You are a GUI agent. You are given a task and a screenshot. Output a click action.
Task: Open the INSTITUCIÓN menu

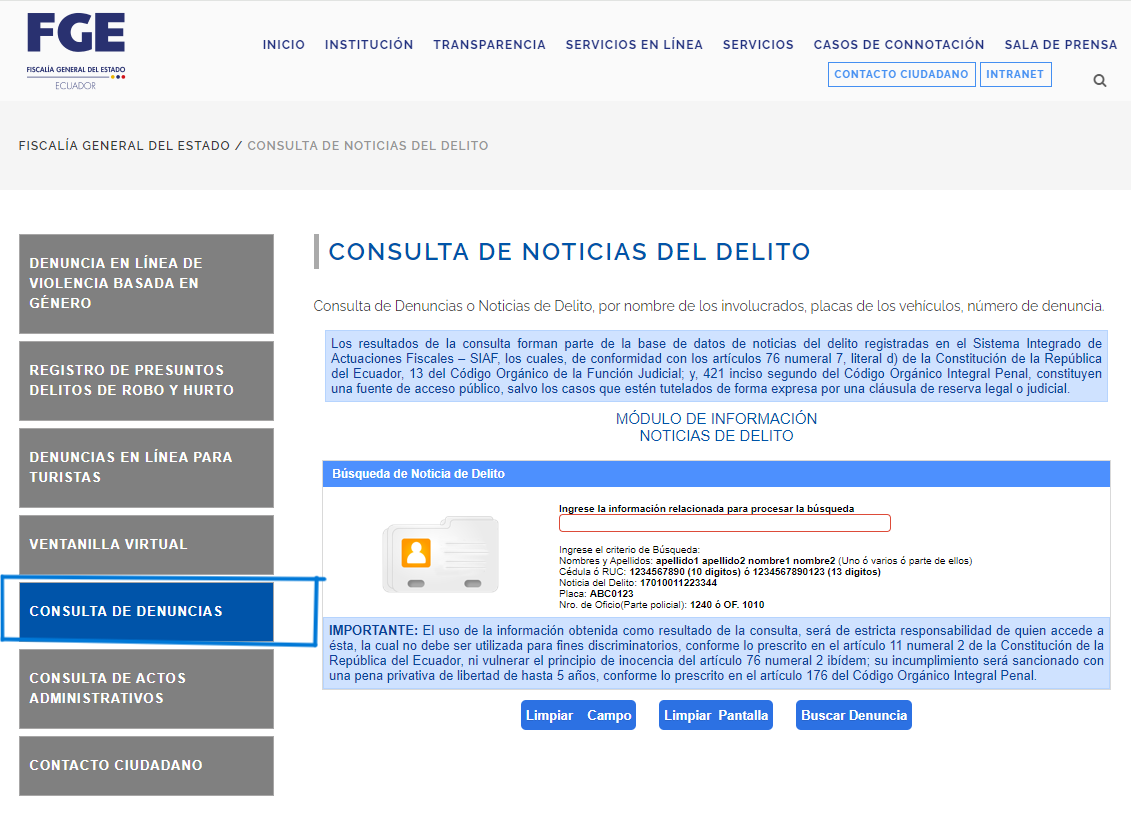pos(369,45)
